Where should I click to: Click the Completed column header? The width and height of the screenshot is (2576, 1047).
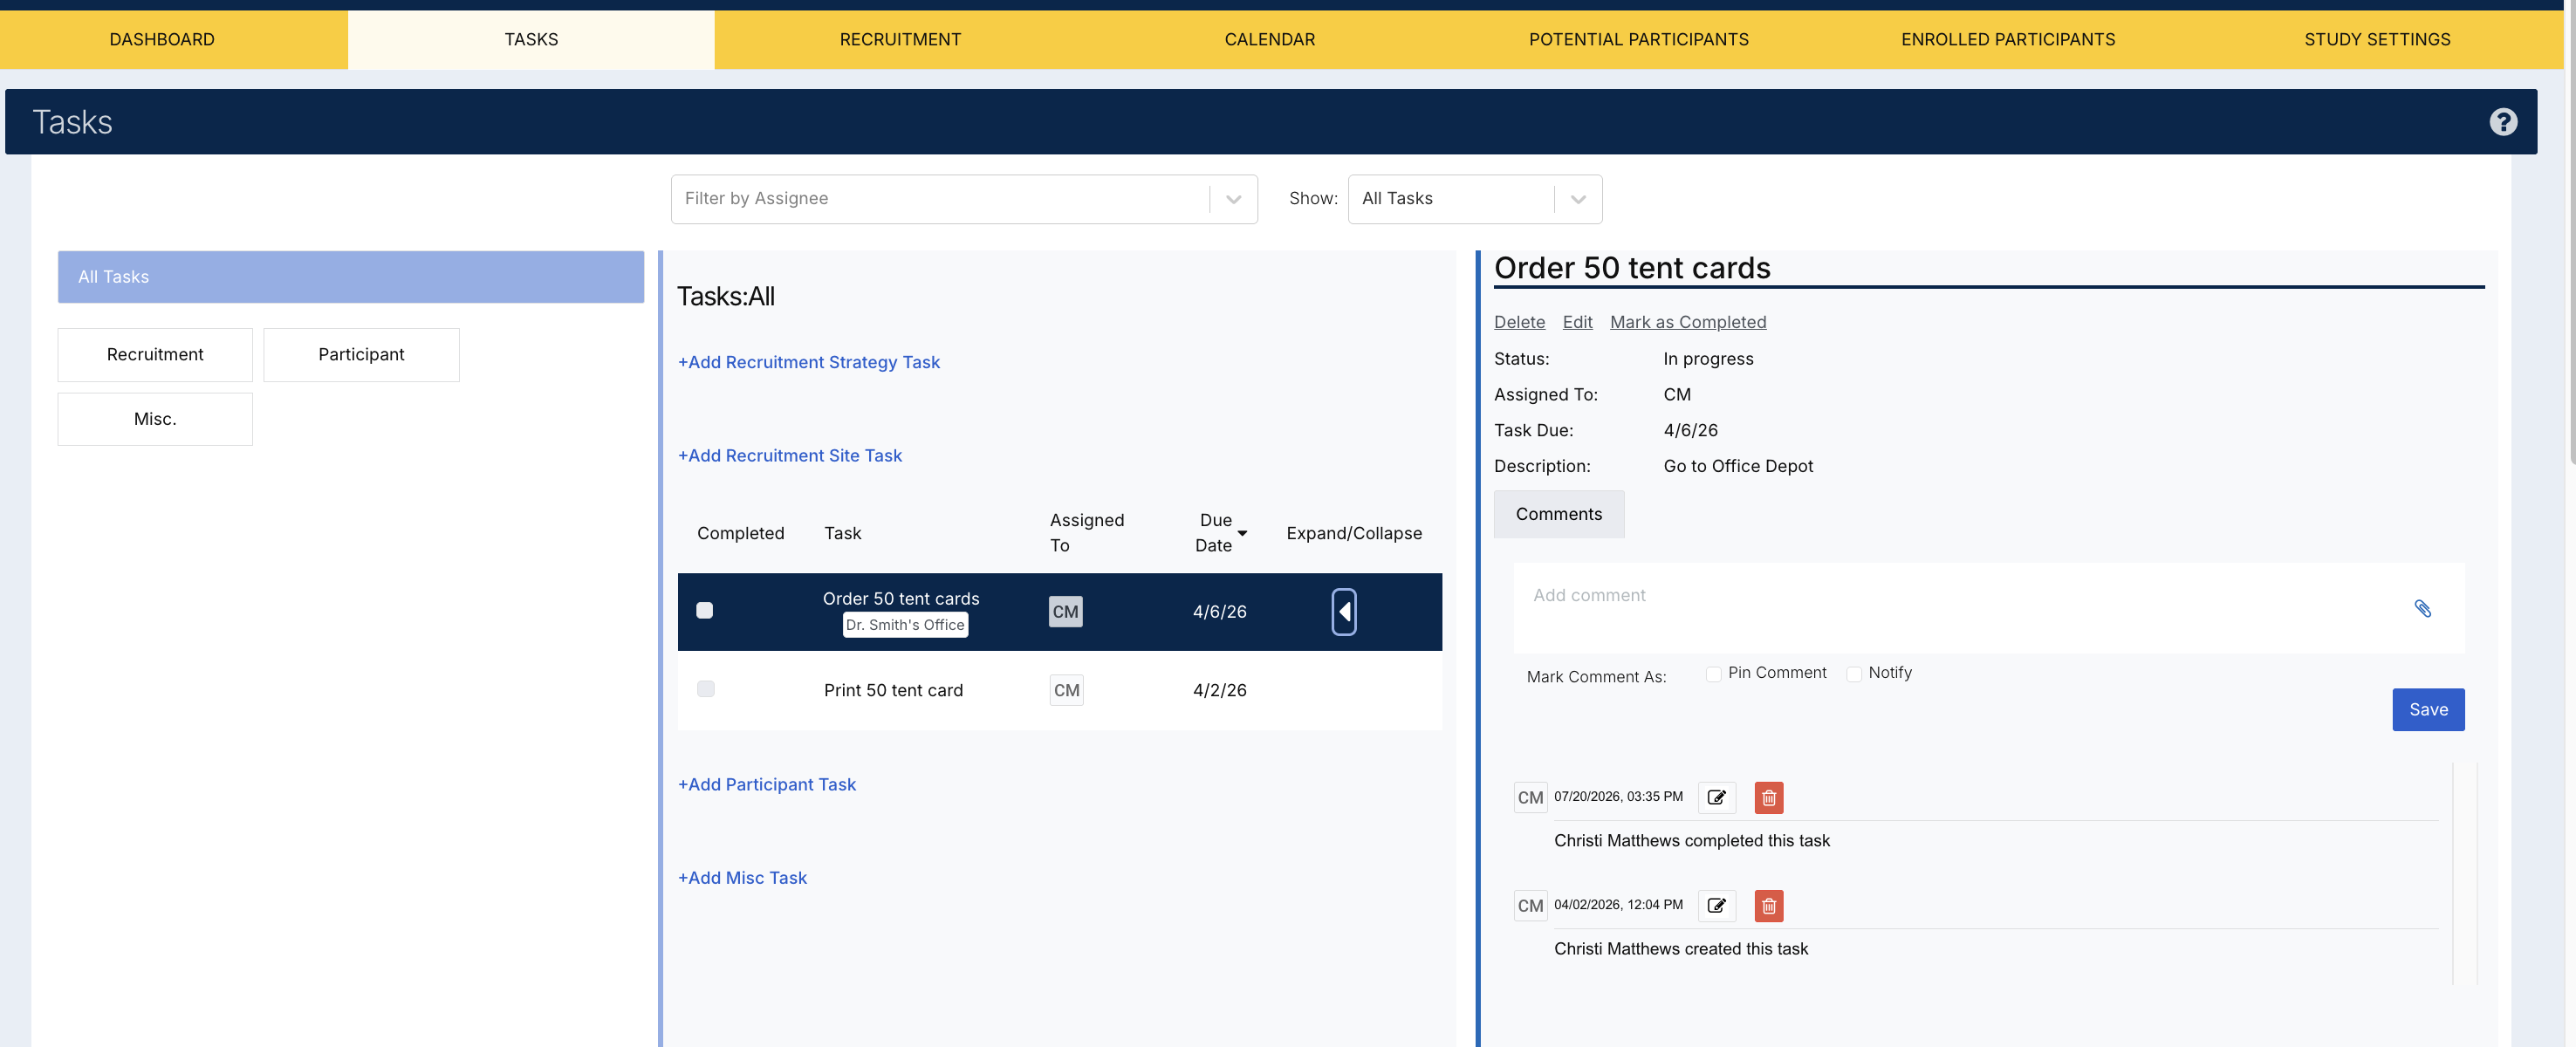(740, 533)
